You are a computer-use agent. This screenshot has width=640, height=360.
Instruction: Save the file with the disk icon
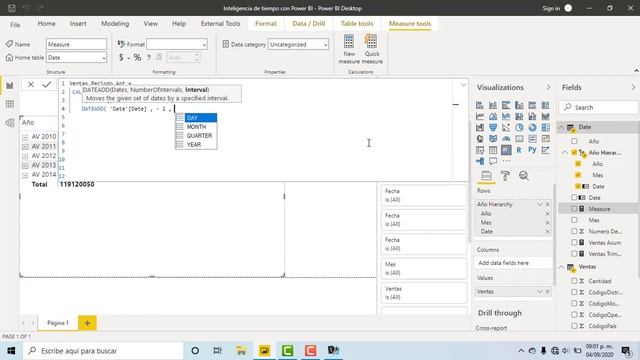point(12,8)
